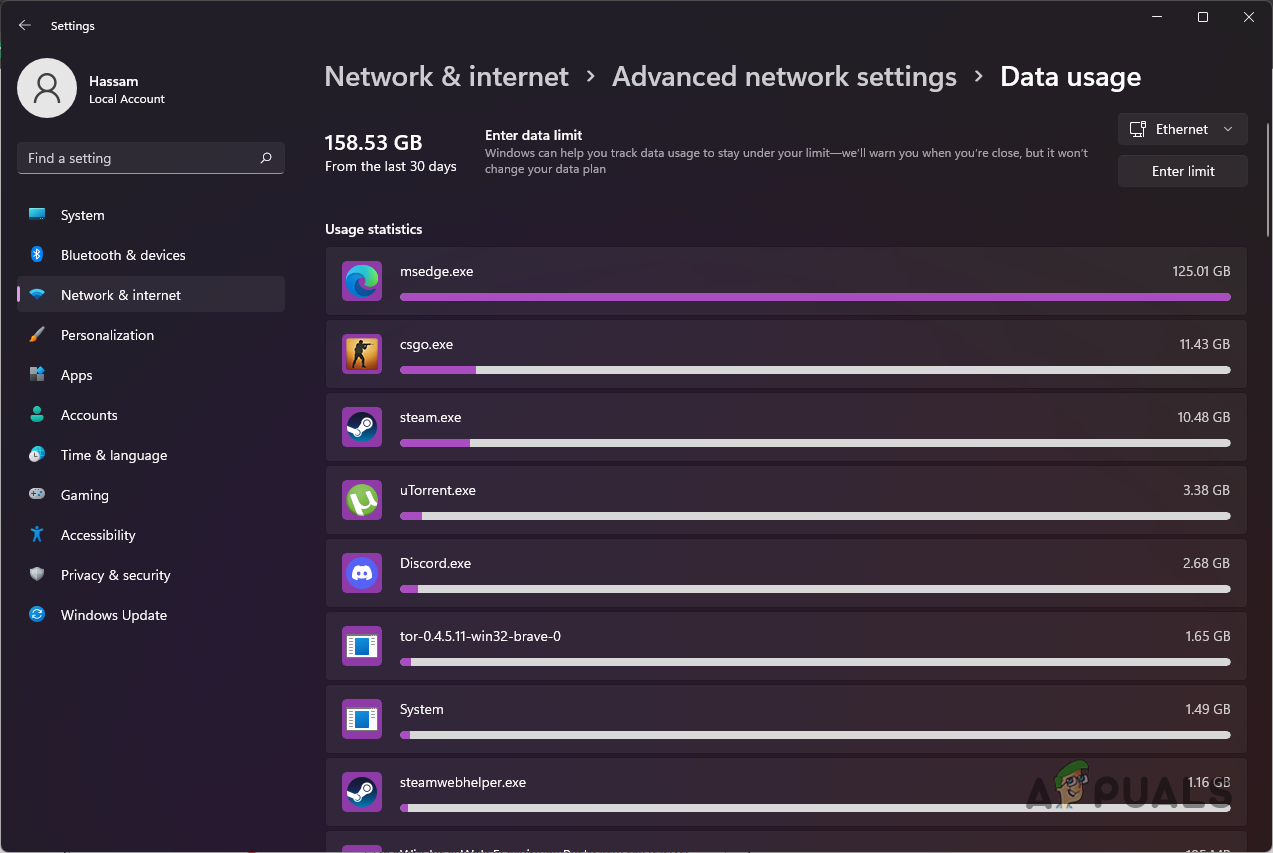
Task: Open Windows Update section
Action: (113, 615)
